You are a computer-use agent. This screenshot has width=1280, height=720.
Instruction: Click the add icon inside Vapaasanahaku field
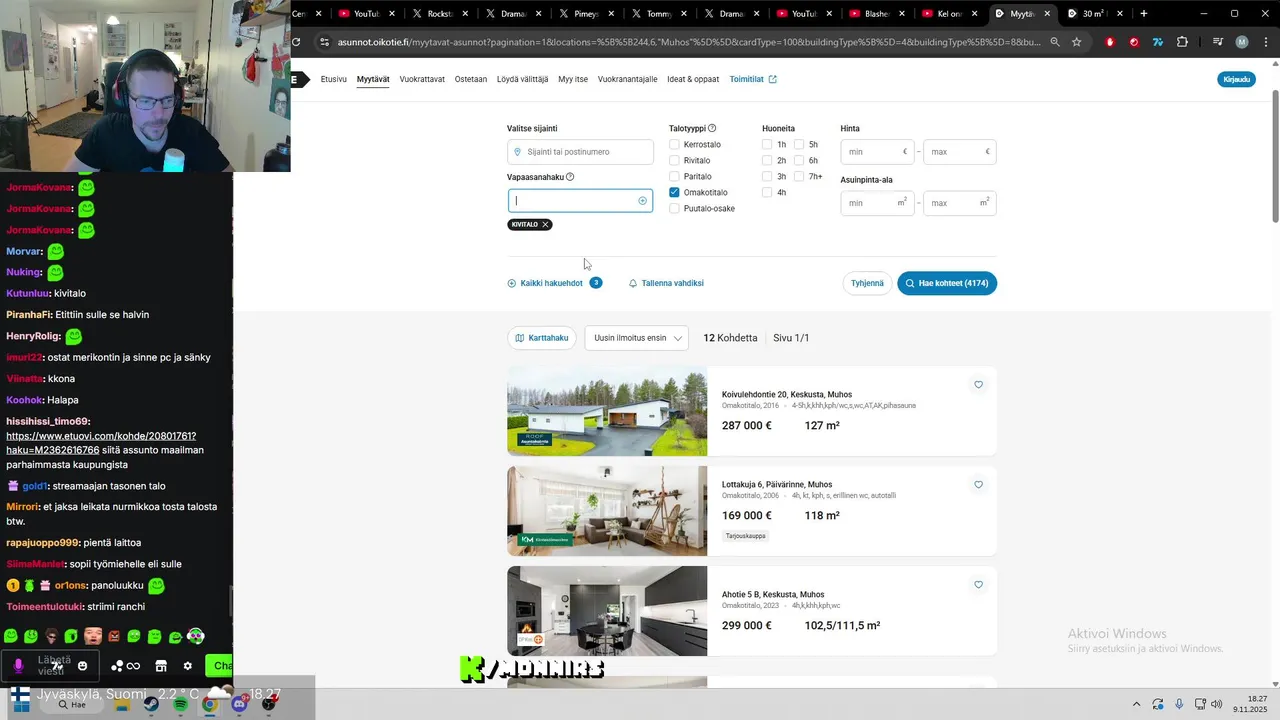point(642,201)
